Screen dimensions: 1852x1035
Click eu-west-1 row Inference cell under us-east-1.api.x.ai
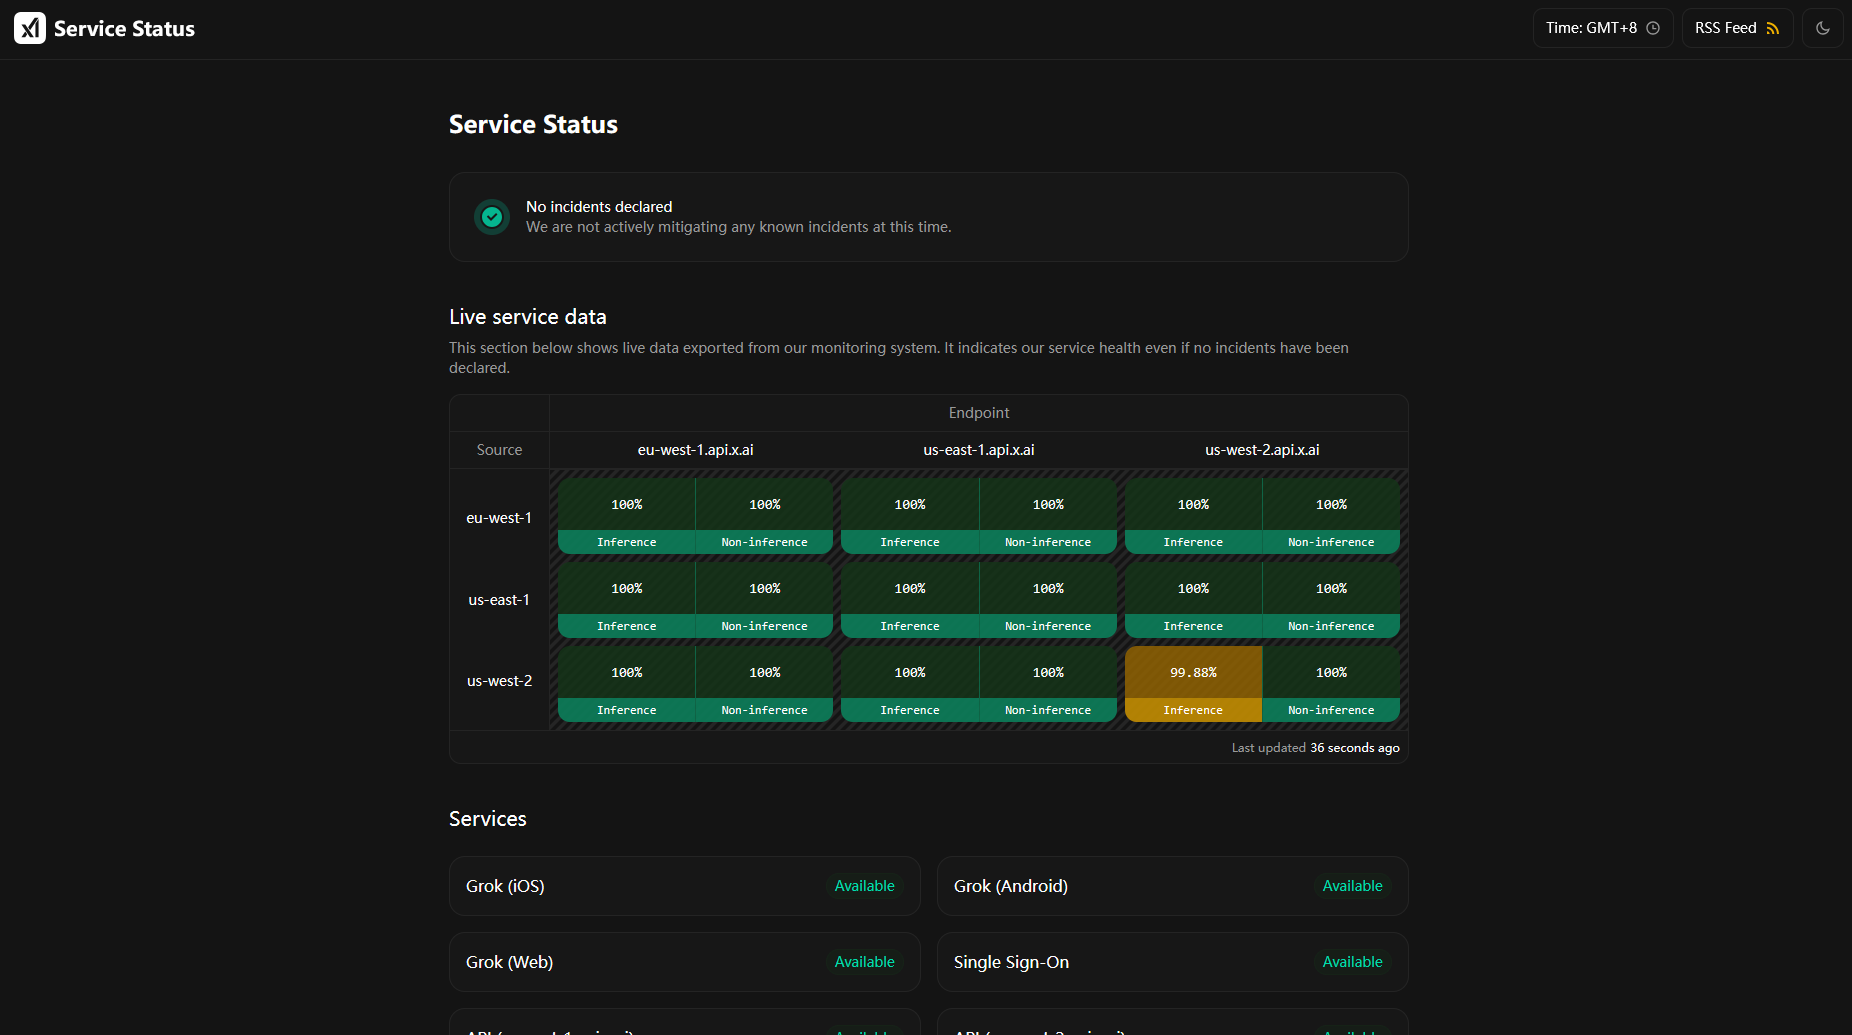pyautogui.click(x=910, y=516)
